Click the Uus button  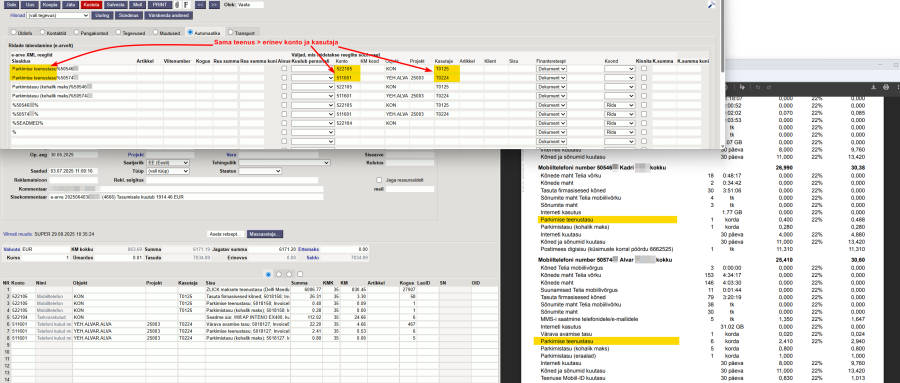31,5
